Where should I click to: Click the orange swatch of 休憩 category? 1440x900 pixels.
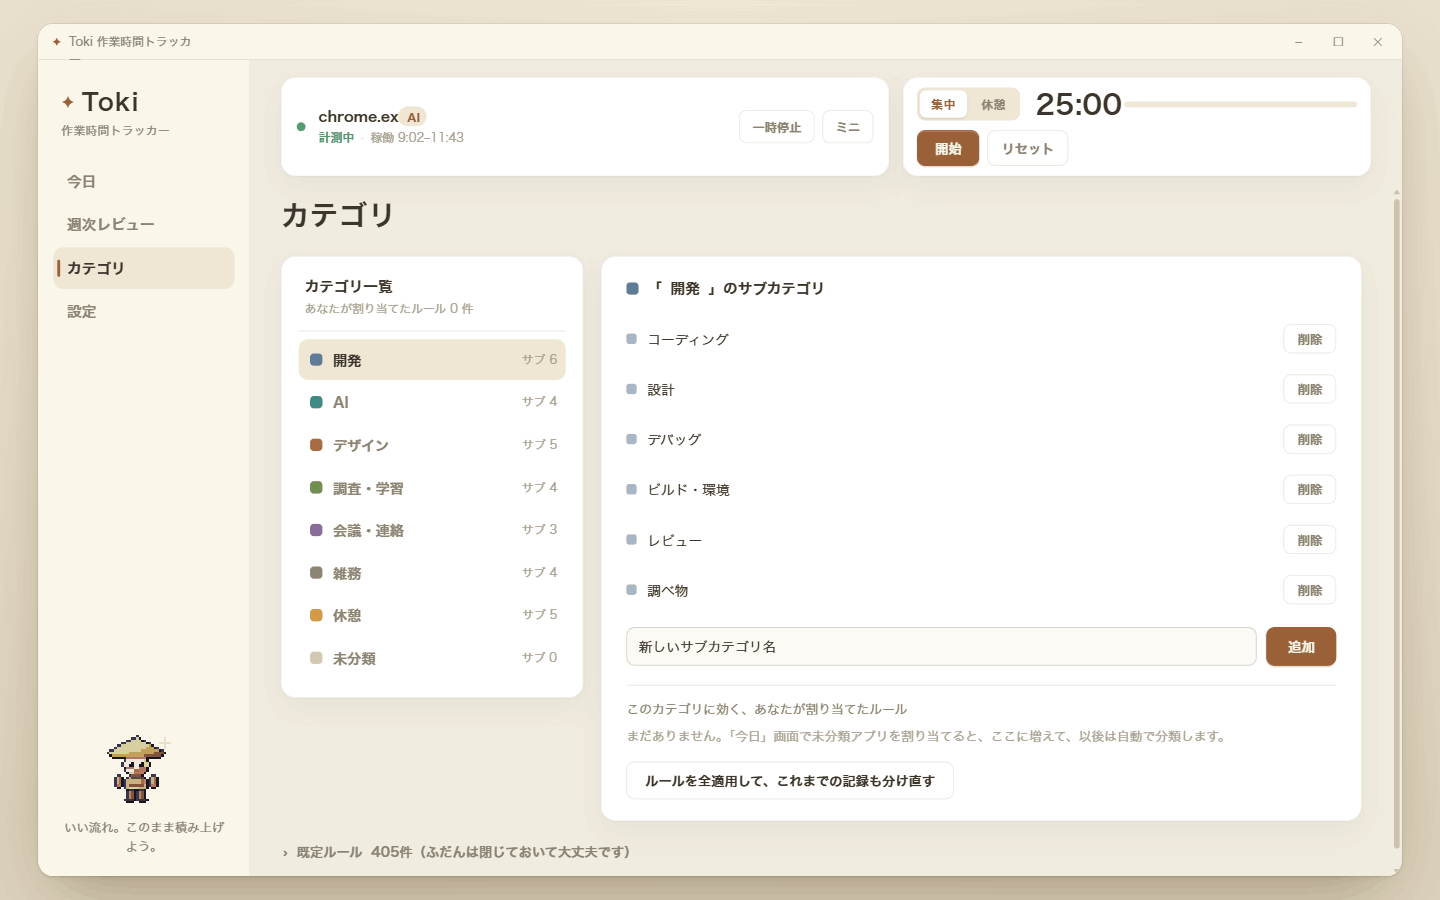tap(316, 615)
